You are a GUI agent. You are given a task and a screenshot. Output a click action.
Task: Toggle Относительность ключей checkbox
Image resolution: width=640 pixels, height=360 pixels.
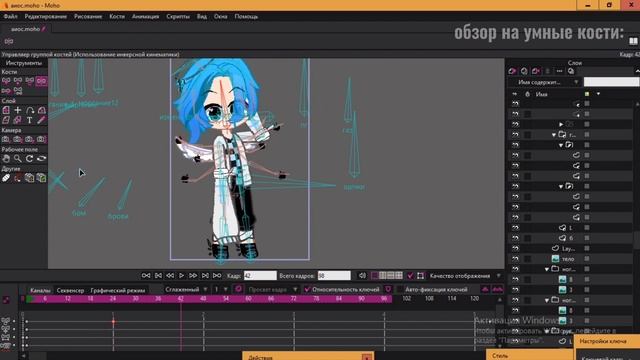pyautogui.click(x=307, y=289)
